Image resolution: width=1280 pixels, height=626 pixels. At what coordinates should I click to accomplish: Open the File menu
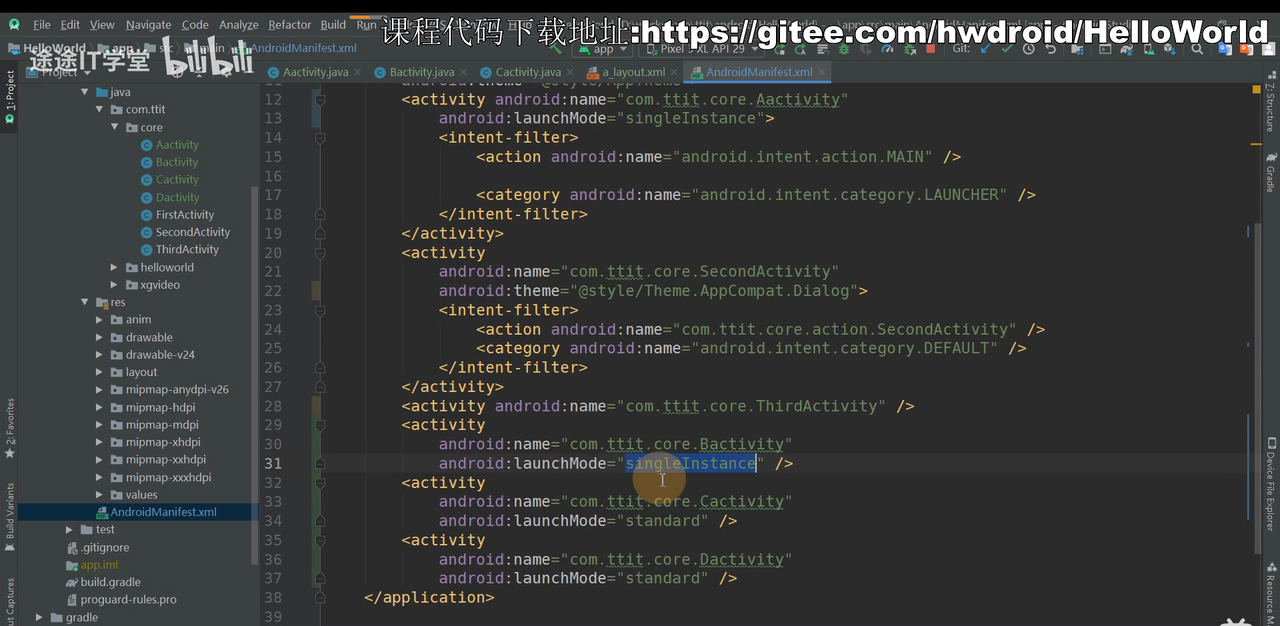pyautogui.click(x=41, y=25)
